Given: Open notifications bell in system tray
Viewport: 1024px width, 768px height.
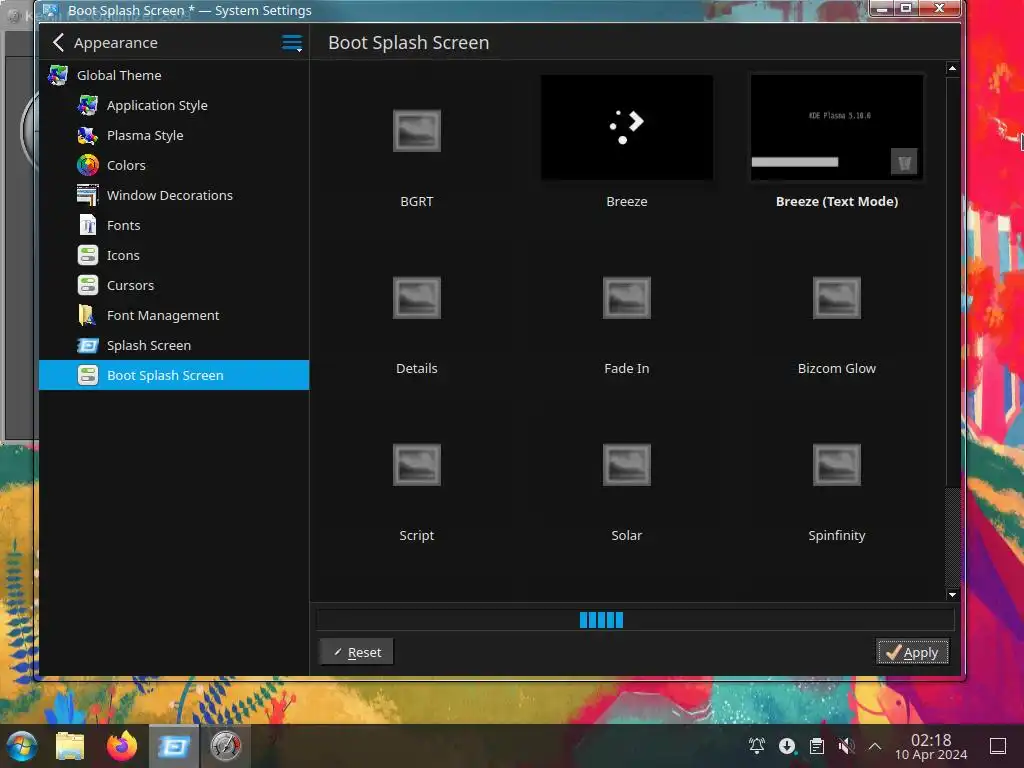Looking at the screenshot, I should click(x=756, y=746).
